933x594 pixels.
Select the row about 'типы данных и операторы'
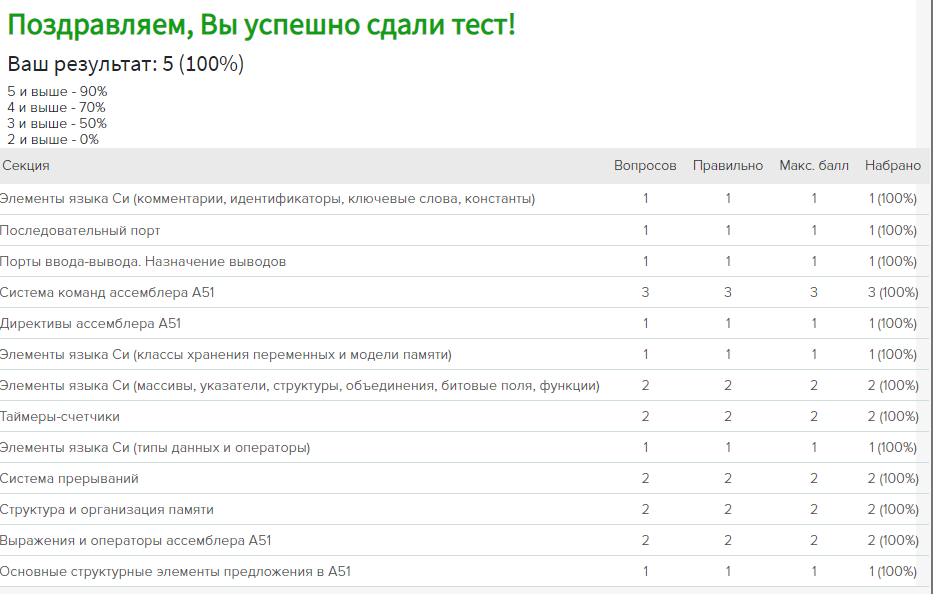[464, 447]
